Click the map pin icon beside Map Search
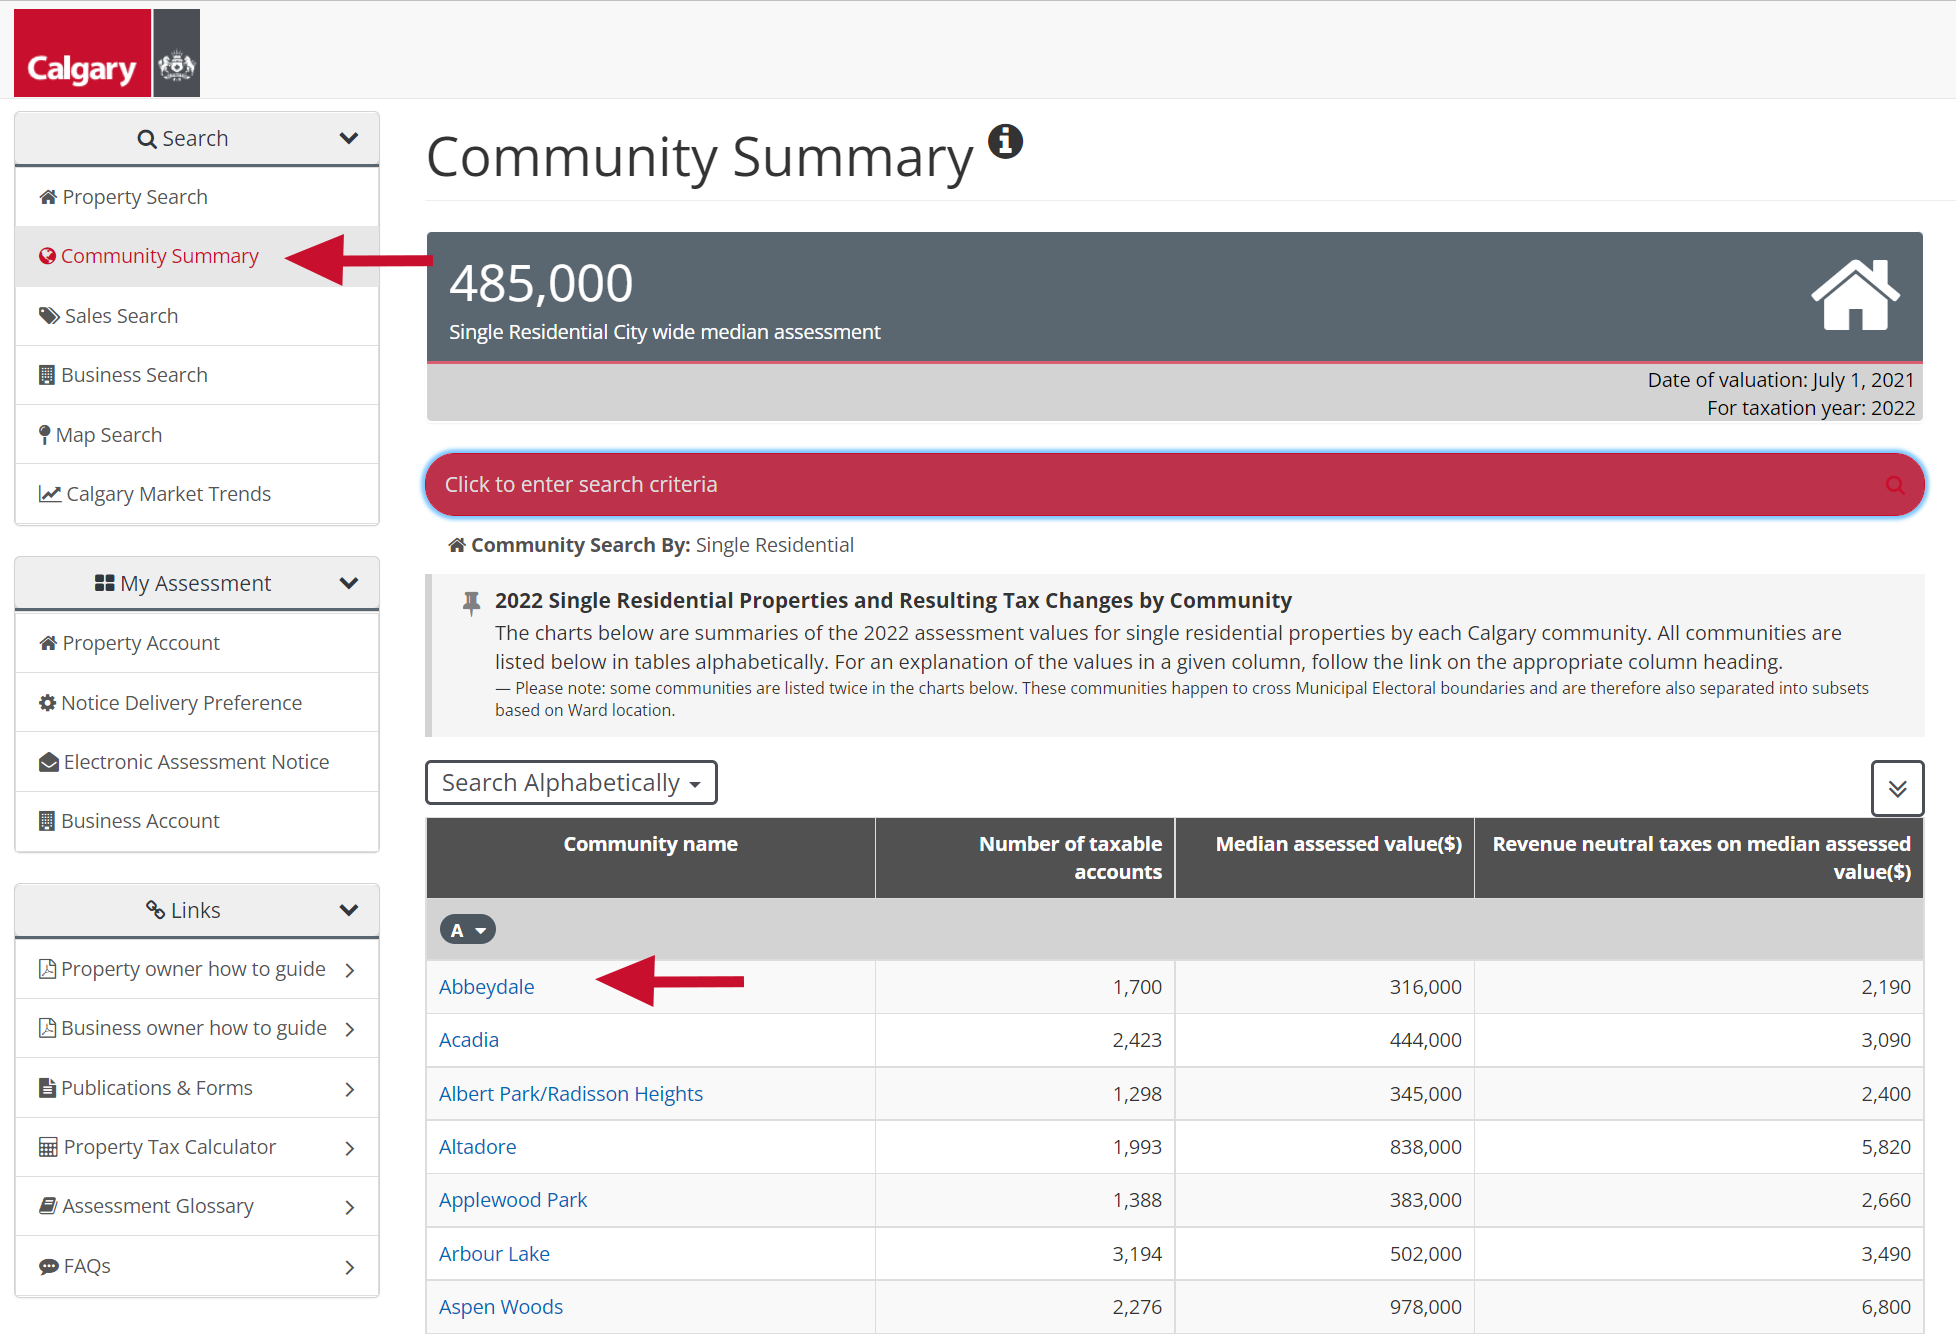Viewport: 1956px width, 1334px height. point(44,435)
